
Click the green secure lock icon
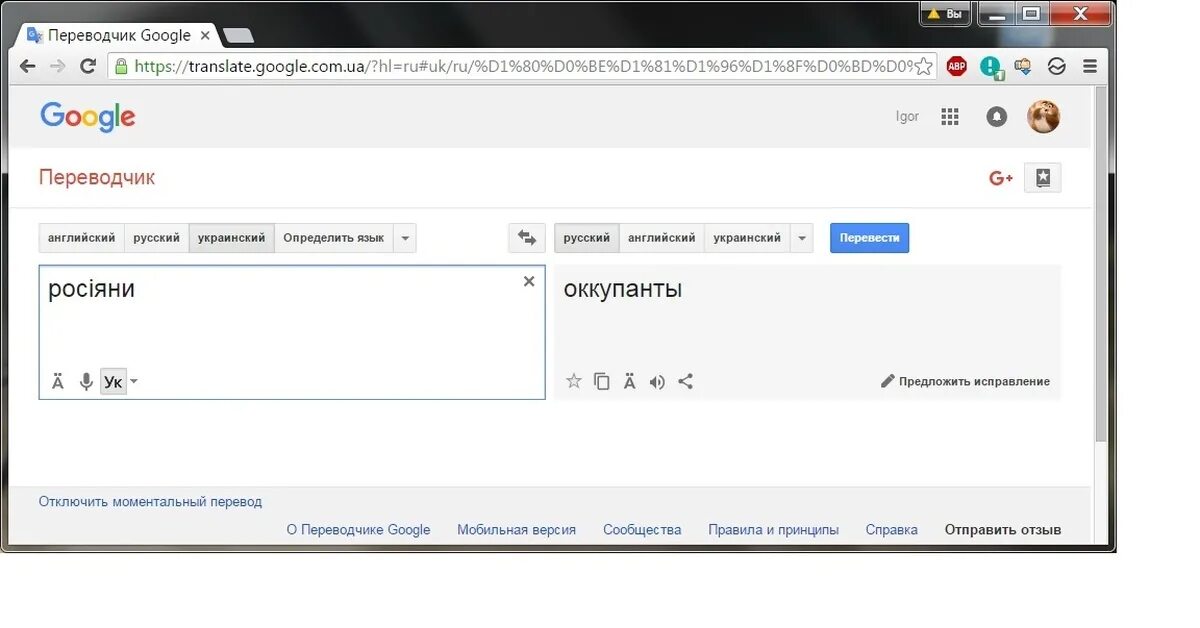[x=121, y=67]
